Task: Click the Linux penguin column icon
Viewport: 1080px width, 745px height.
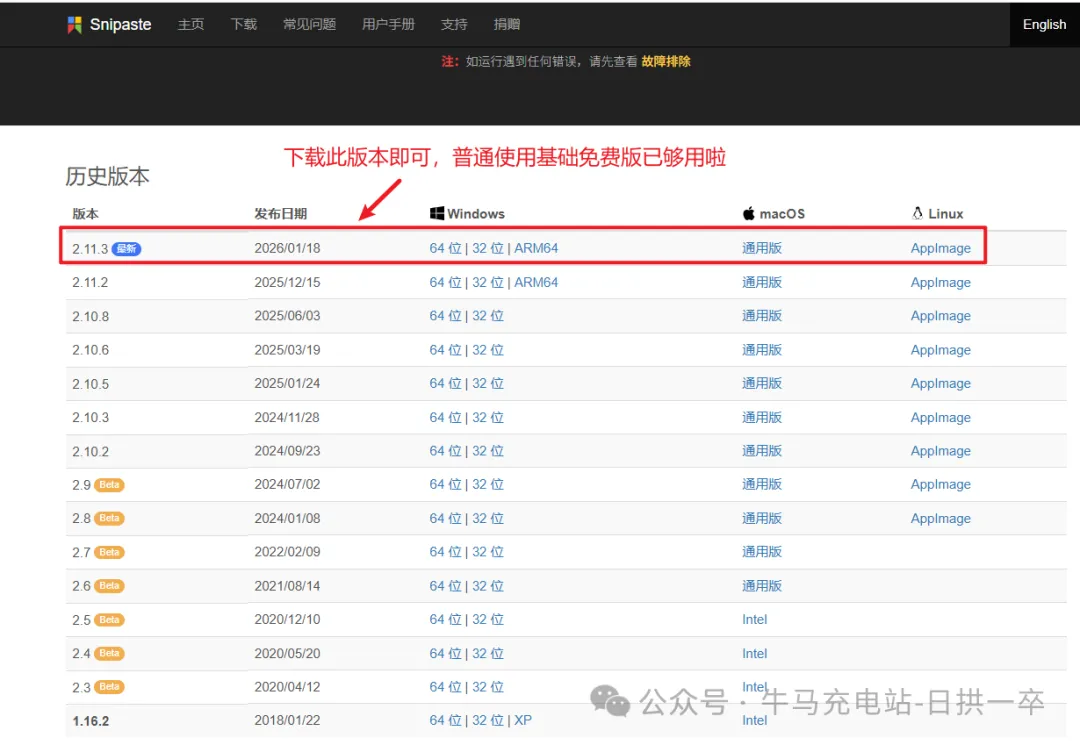Action: [x=917, y=213]
